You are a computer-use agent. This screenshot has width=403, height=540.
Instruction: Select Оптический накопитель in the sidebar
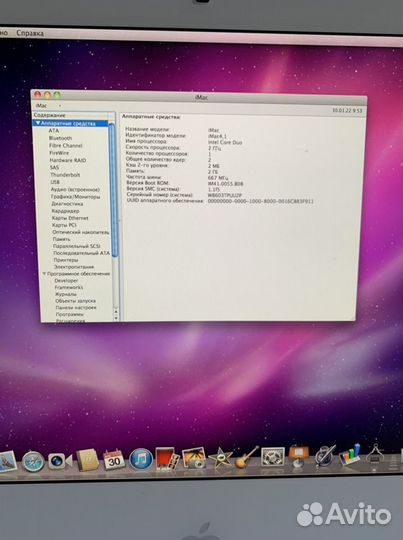(x=81, y=232)
